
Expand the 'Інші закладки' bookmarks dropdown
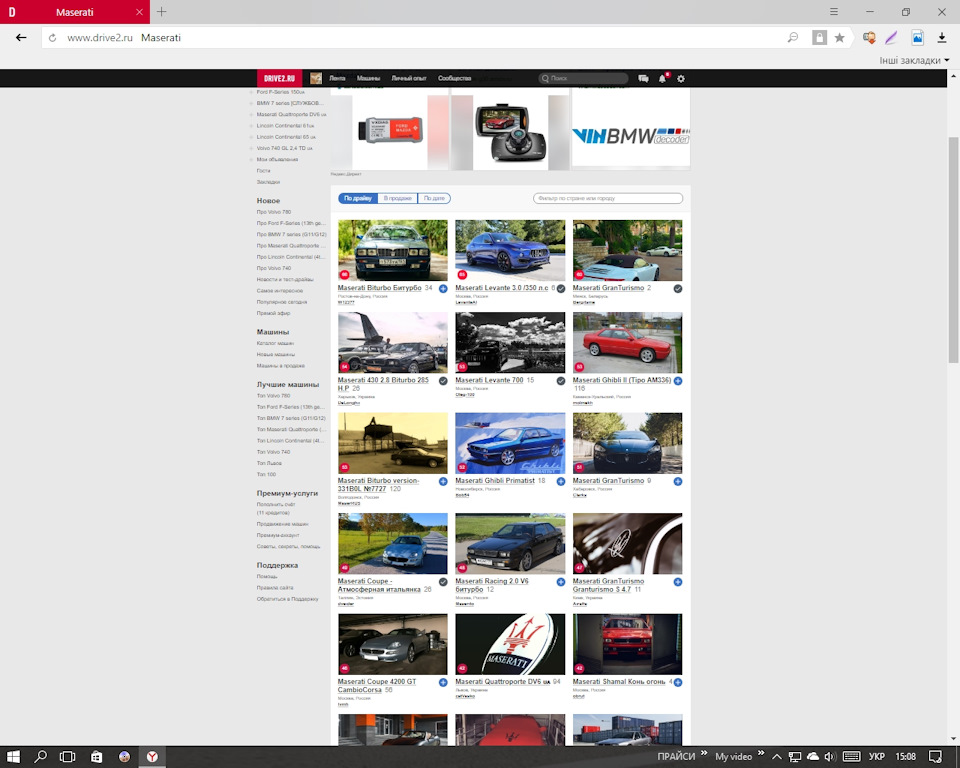(914, 60)
